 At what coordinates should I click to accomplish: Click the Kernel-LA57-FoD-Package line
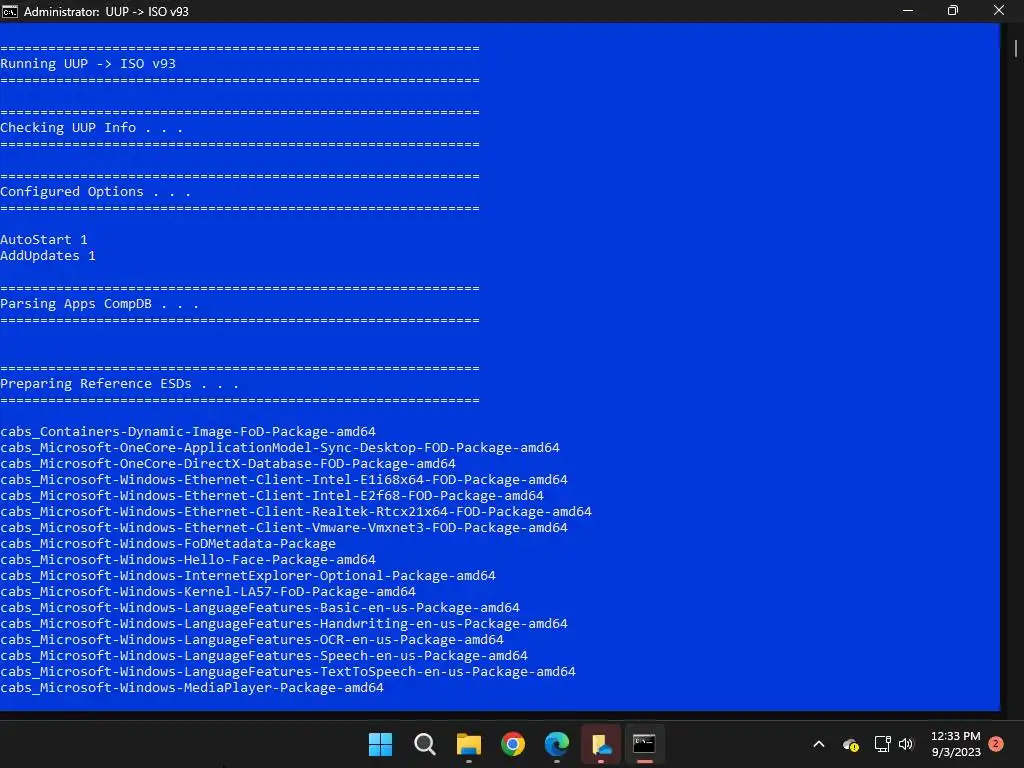tap(208, 592)
